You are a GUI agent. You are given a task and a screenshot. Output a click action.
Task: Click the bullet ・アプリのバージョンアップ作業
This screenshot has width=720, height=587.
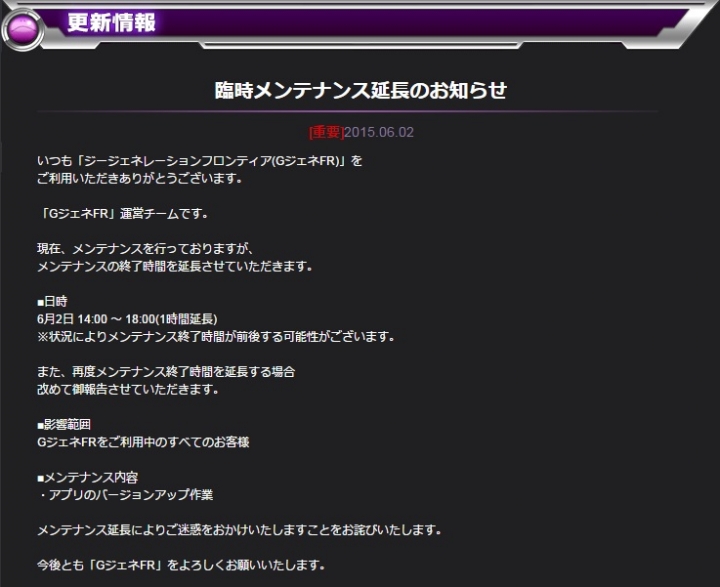125,495
